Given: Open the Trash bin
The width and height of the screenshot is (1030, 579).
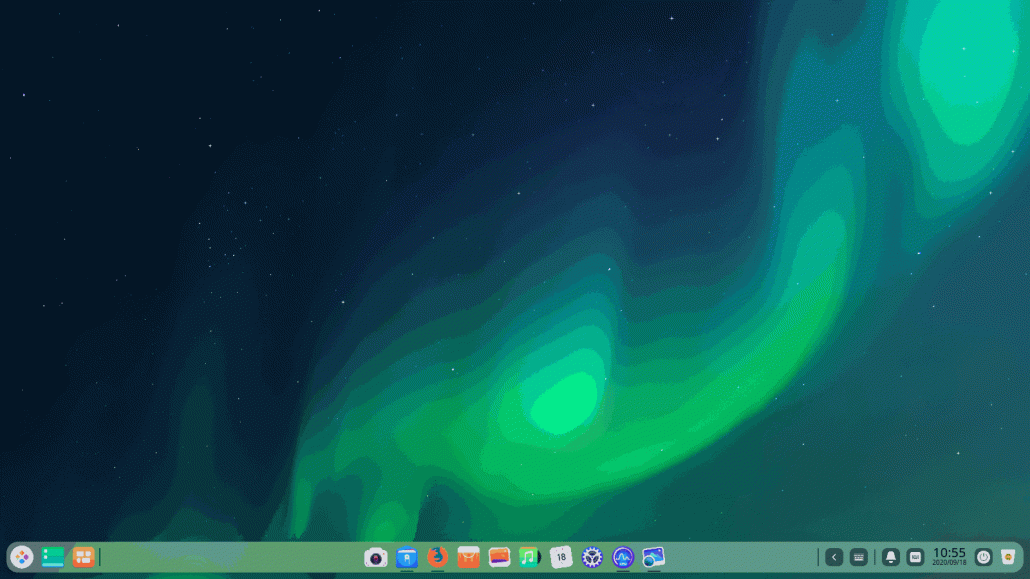Looking at the screenshot, I should point(1008,556).
